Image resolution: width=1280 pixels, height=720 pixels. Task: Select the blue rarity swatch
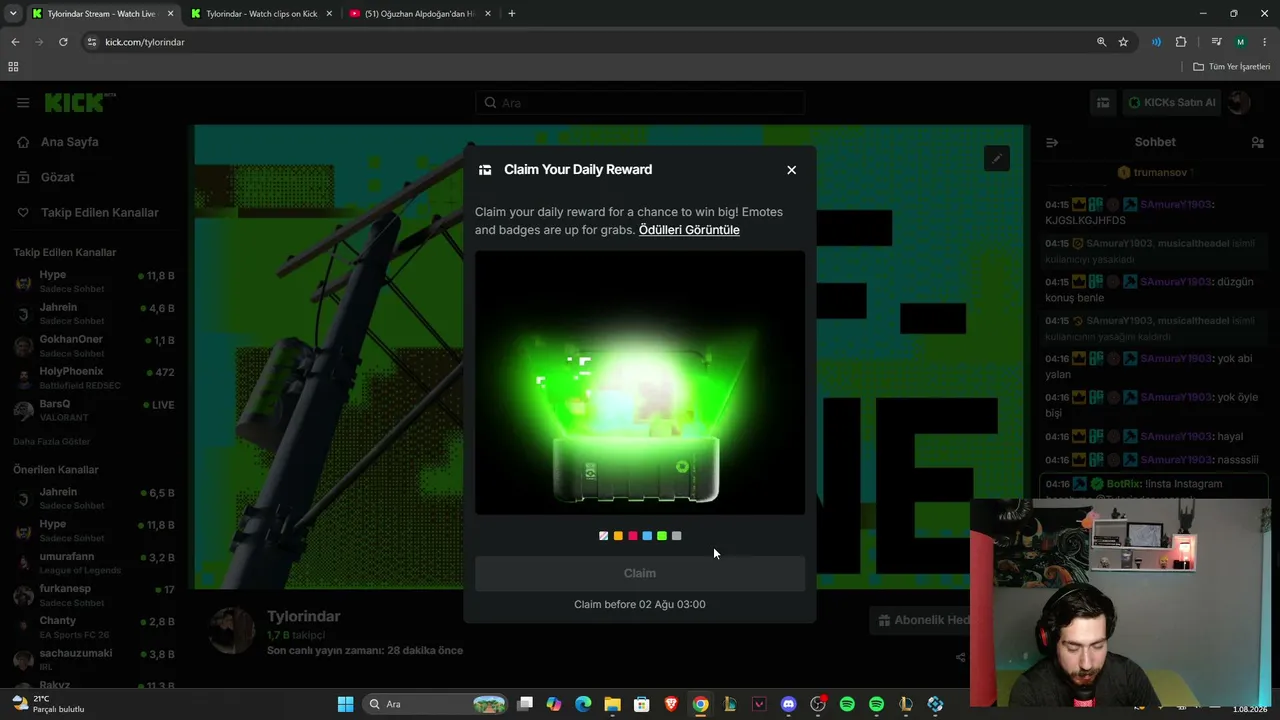[x=647, y=536]
